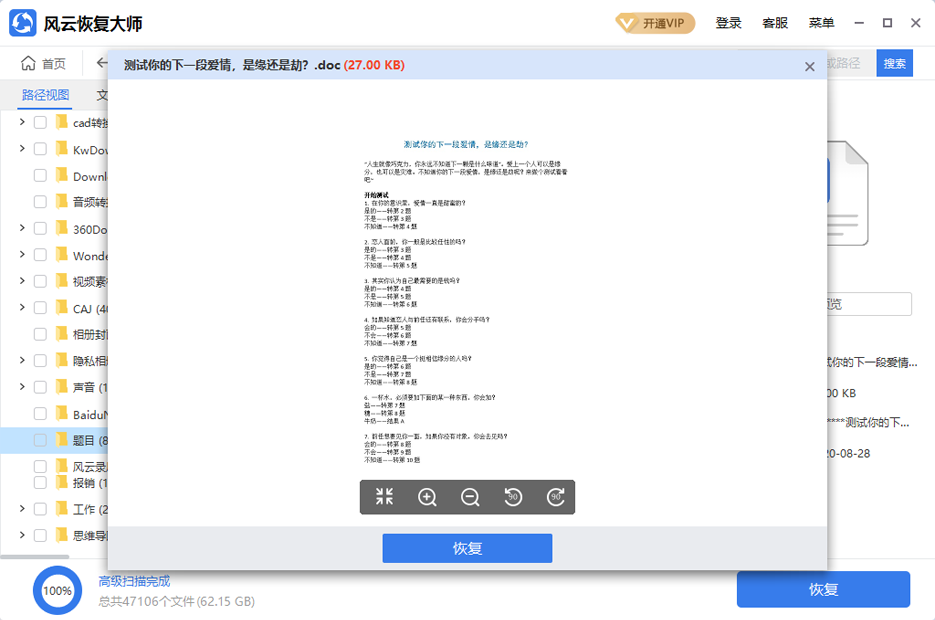Switch to the 路径视图 tab
935x620 pixels.
click(44, 95)
